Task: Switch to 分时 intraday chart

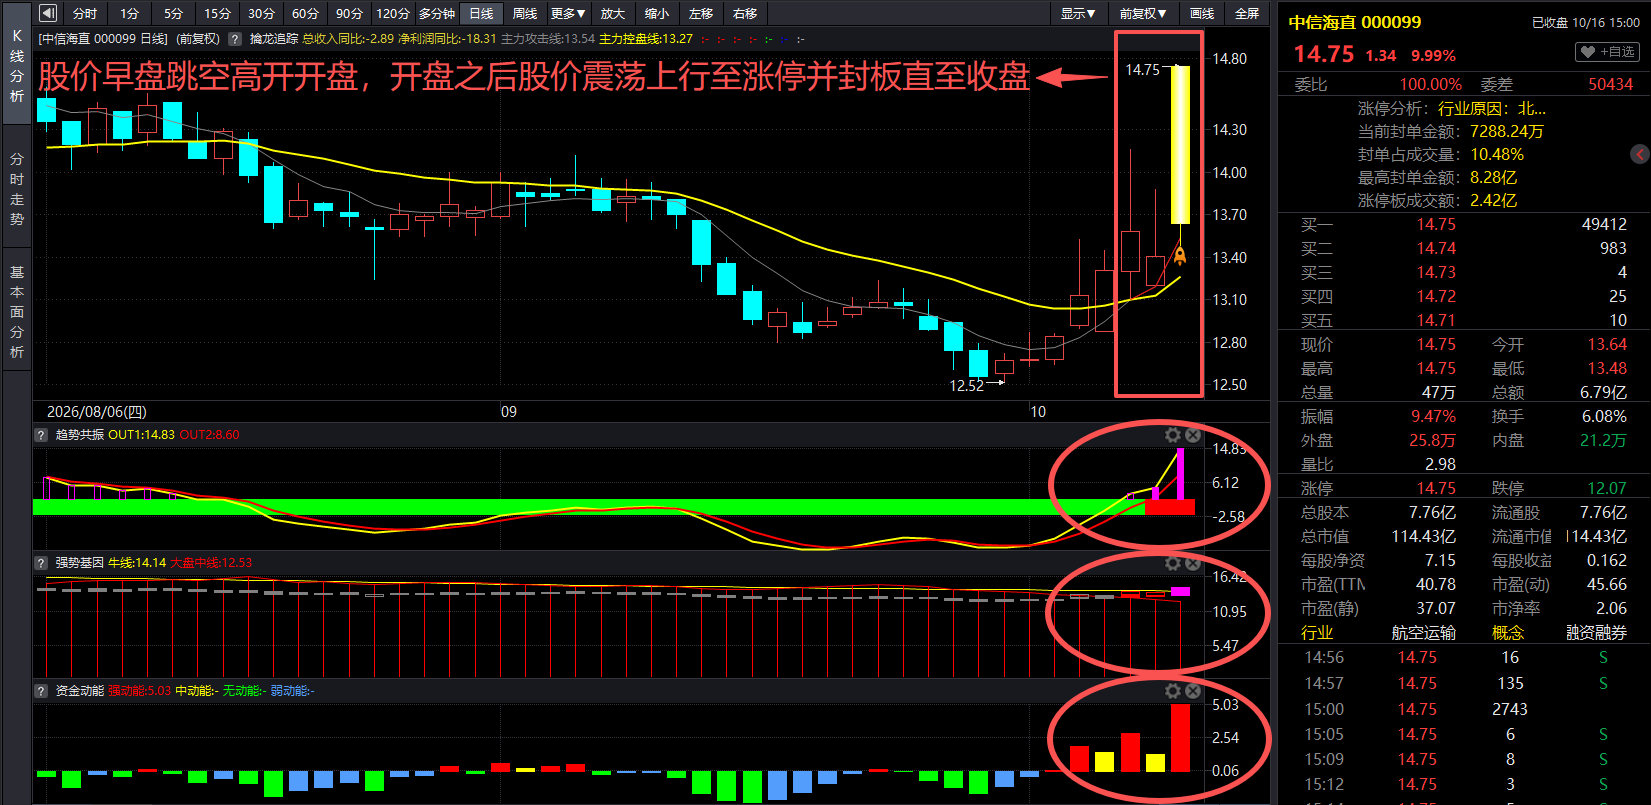Action: coord(85,13)
